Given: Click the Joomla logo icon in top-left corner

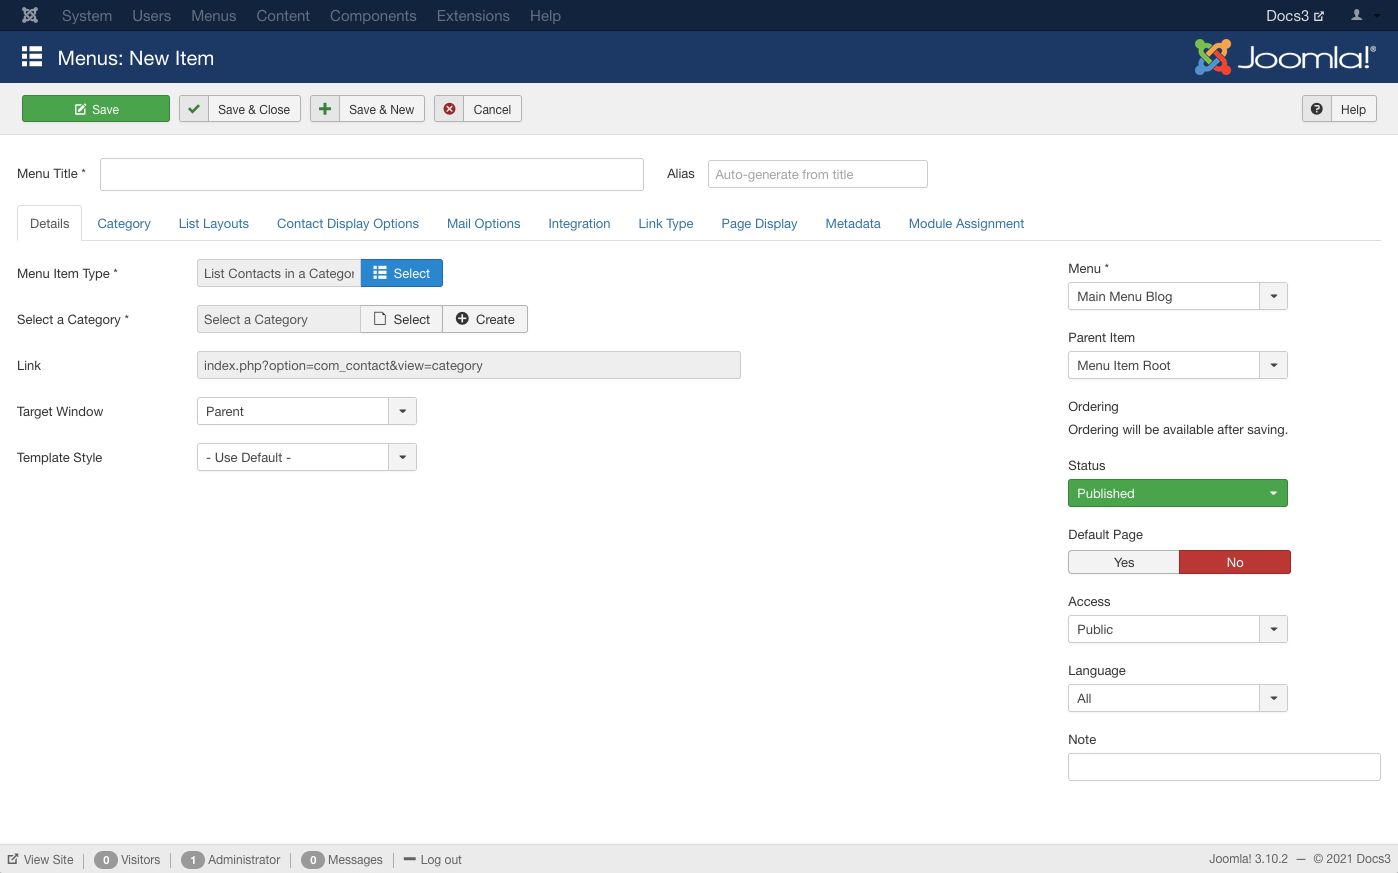Looking at the screenshot, I should (x=30, y=16).
